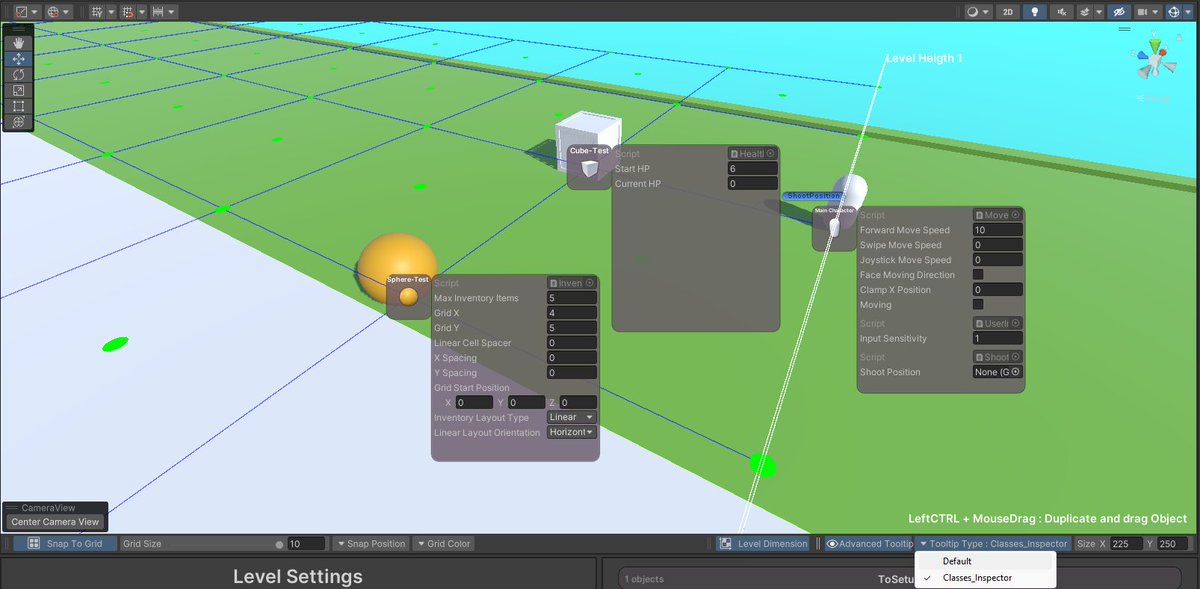Image resolution: width=1200 pixels, height=589 pixels.
Task: Click the Main Character object icon
Action: click(x=834, y=227)
